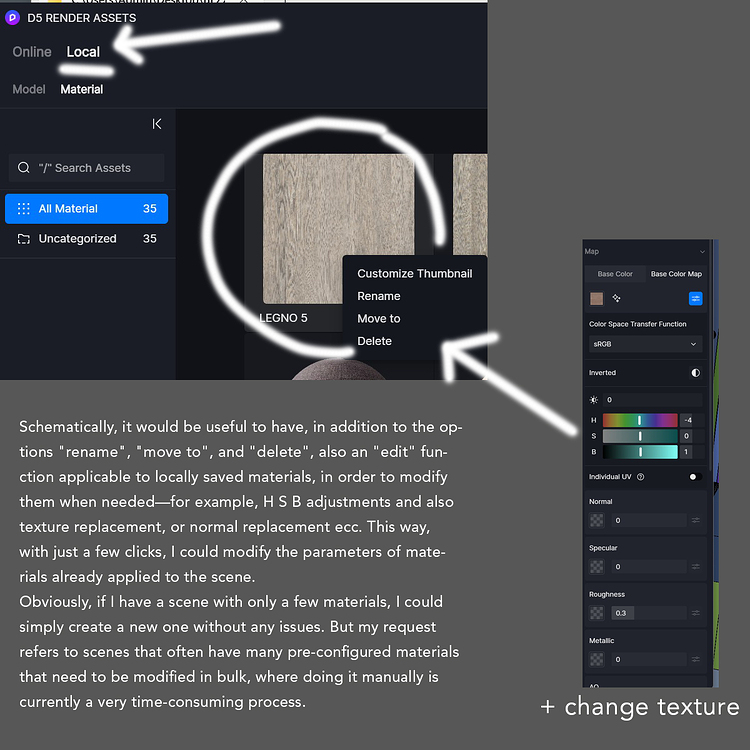The width and height of the screenshot is (750, 750).
Task: Click the brightness value field showing 0
Action: pyautogui.click(x=652, y=400)
